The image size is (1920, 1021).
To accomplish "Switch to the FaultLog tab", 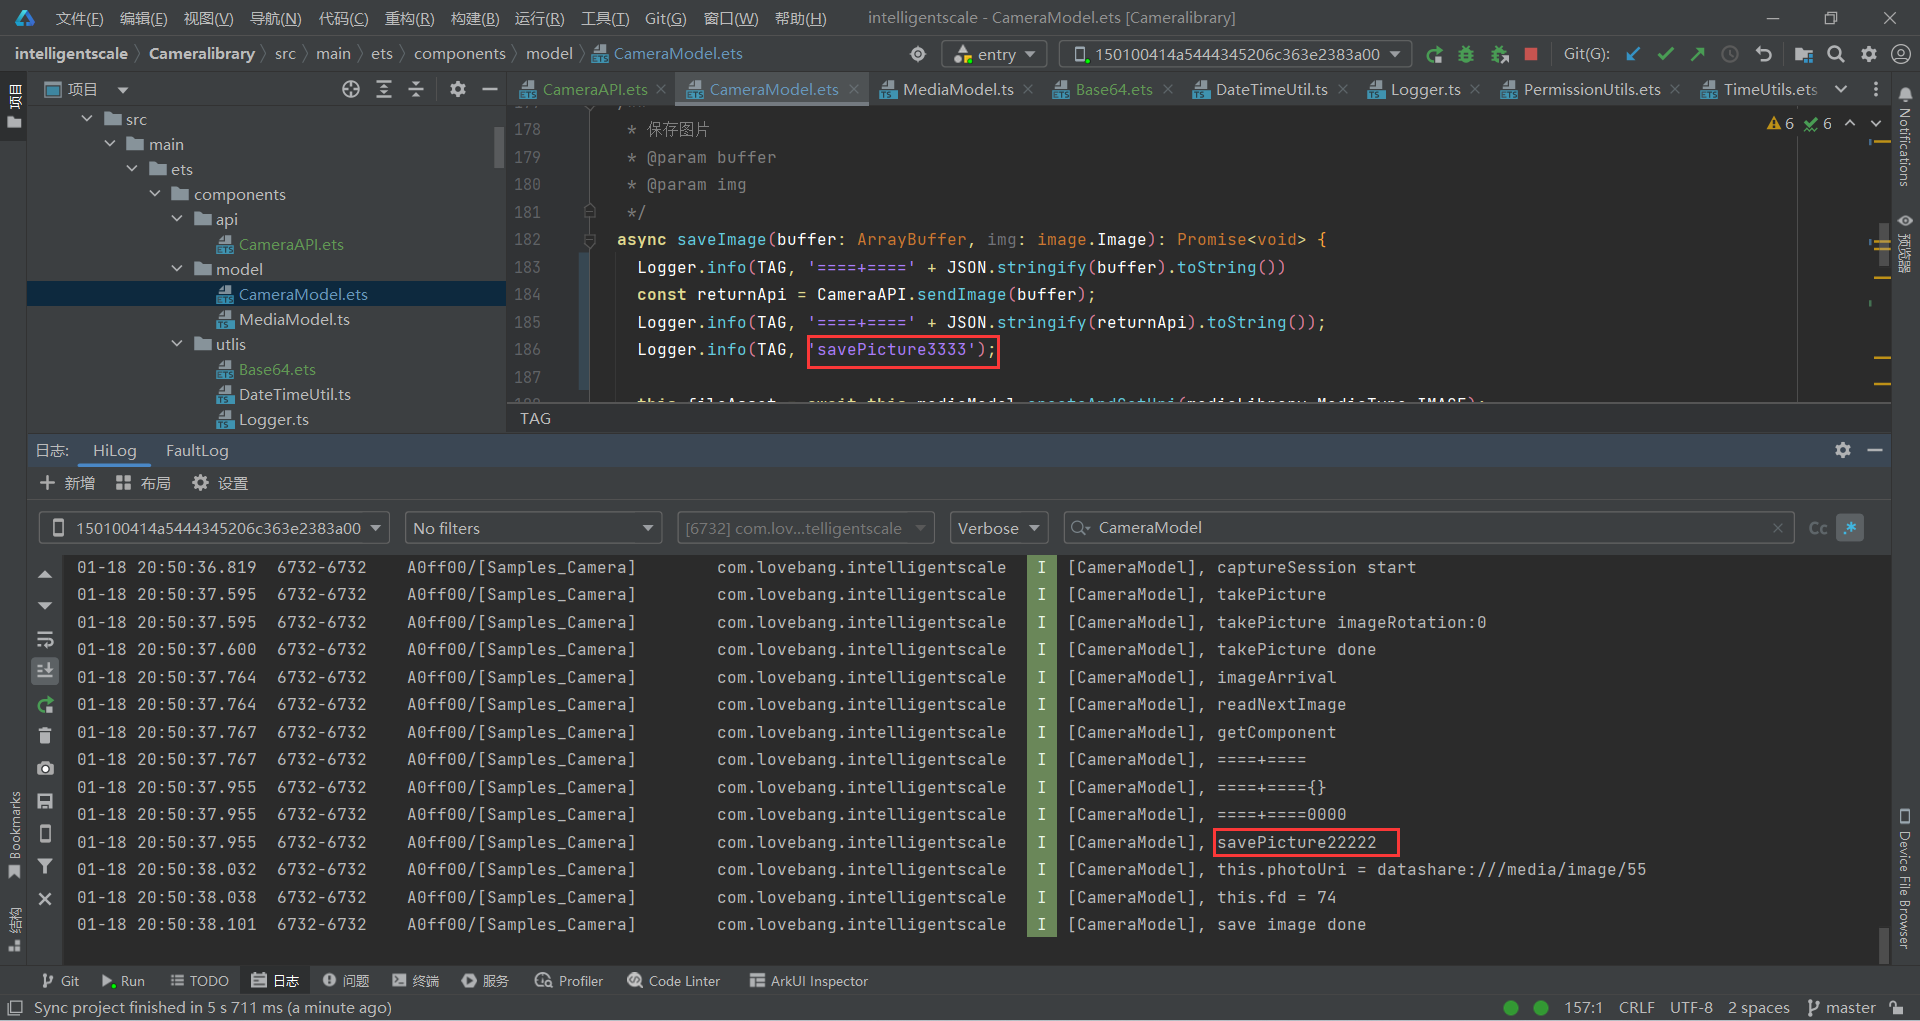I will point(197,451).
